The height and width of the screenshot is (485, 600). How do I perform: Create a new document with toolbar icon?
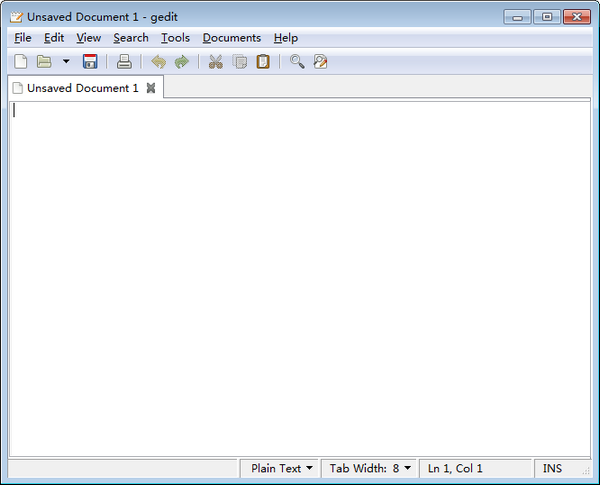pos(20,62)
